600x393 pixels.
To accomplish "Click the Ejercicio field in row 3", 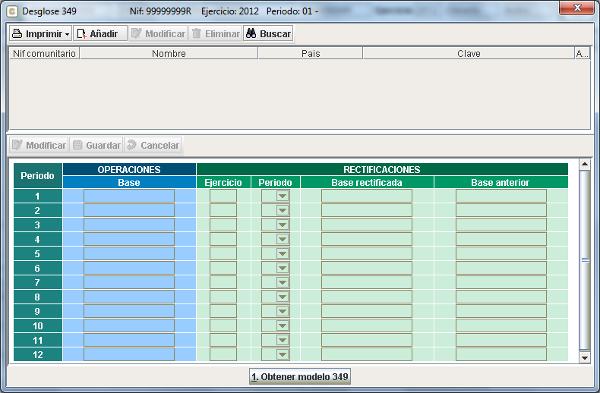I will point(223,225).
